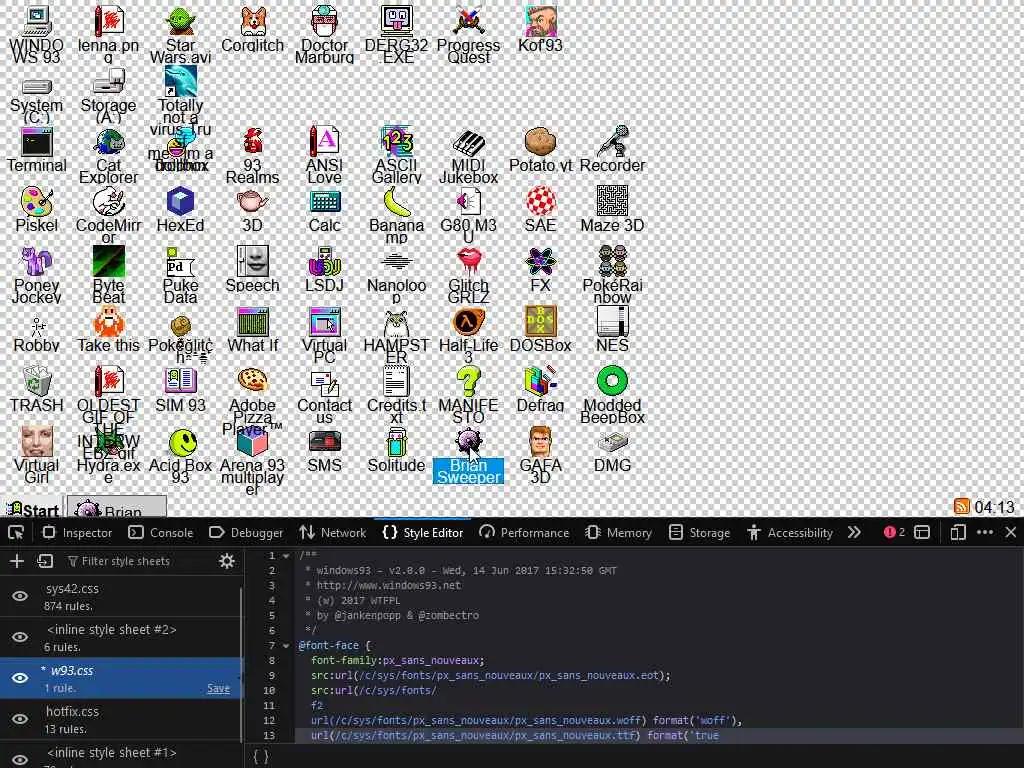Viewport: 1024px width, 768px height.
Task: Open devtools ellipsis customize menu
Action: 985,532
